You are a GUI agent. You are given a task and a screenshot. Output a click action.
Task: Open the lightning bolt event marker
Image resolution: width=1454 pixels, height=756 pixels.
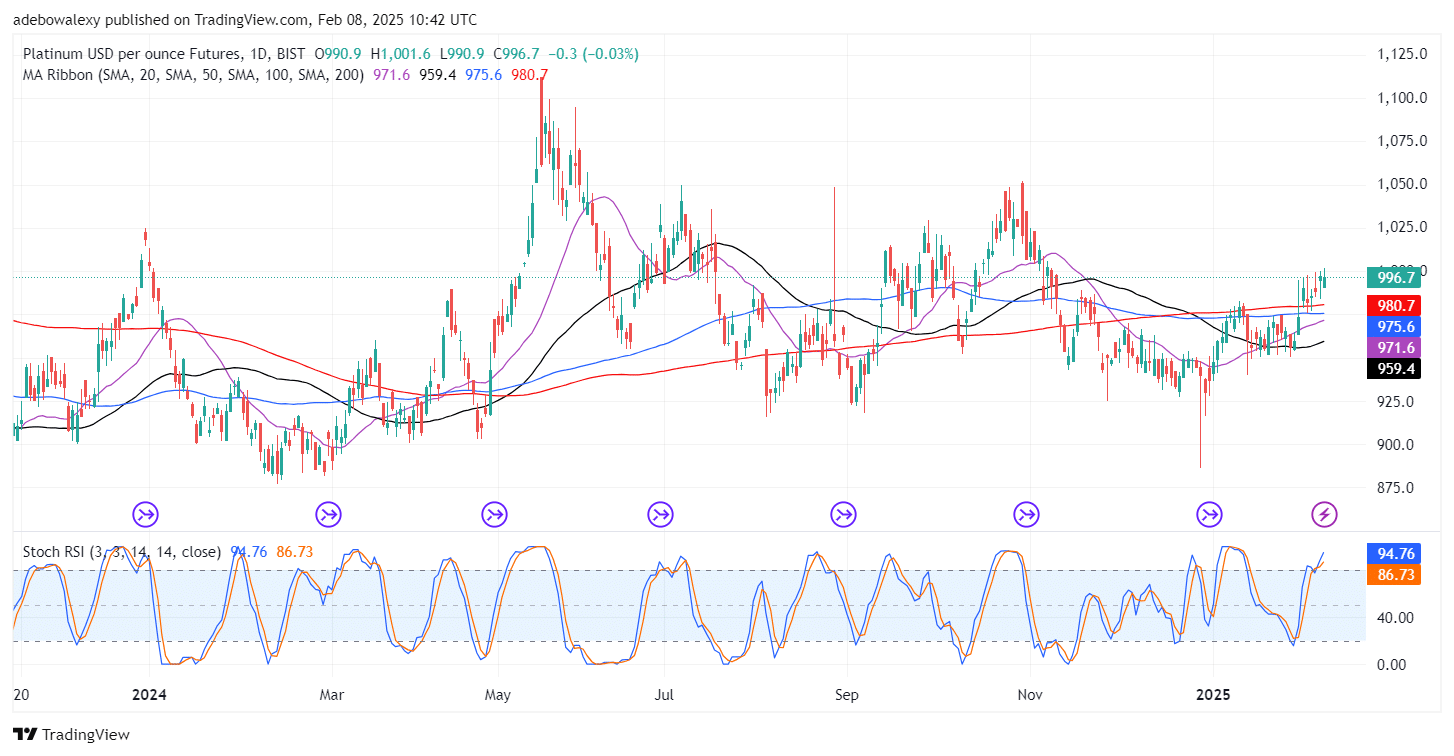click(x=1324, y=515)
